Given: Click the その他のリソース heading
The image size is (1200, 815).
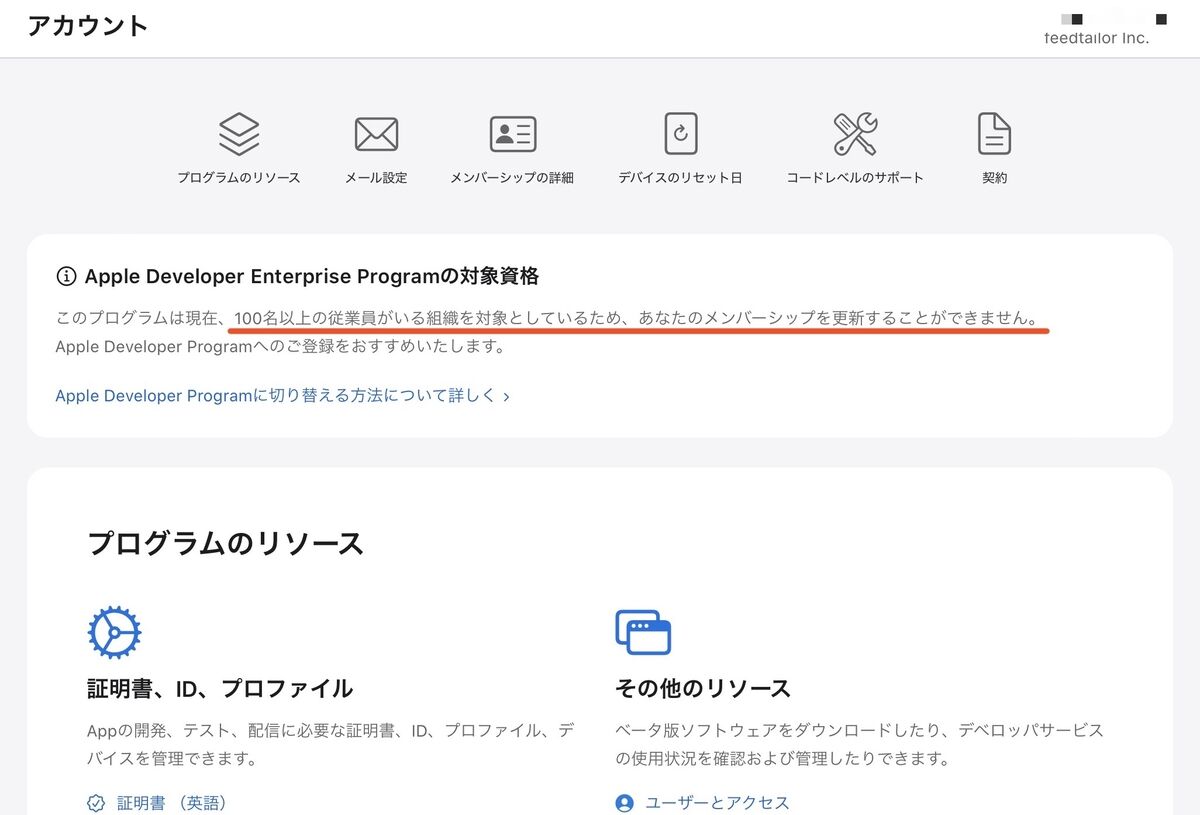Looking at the screenshot, I should [703, 689].
